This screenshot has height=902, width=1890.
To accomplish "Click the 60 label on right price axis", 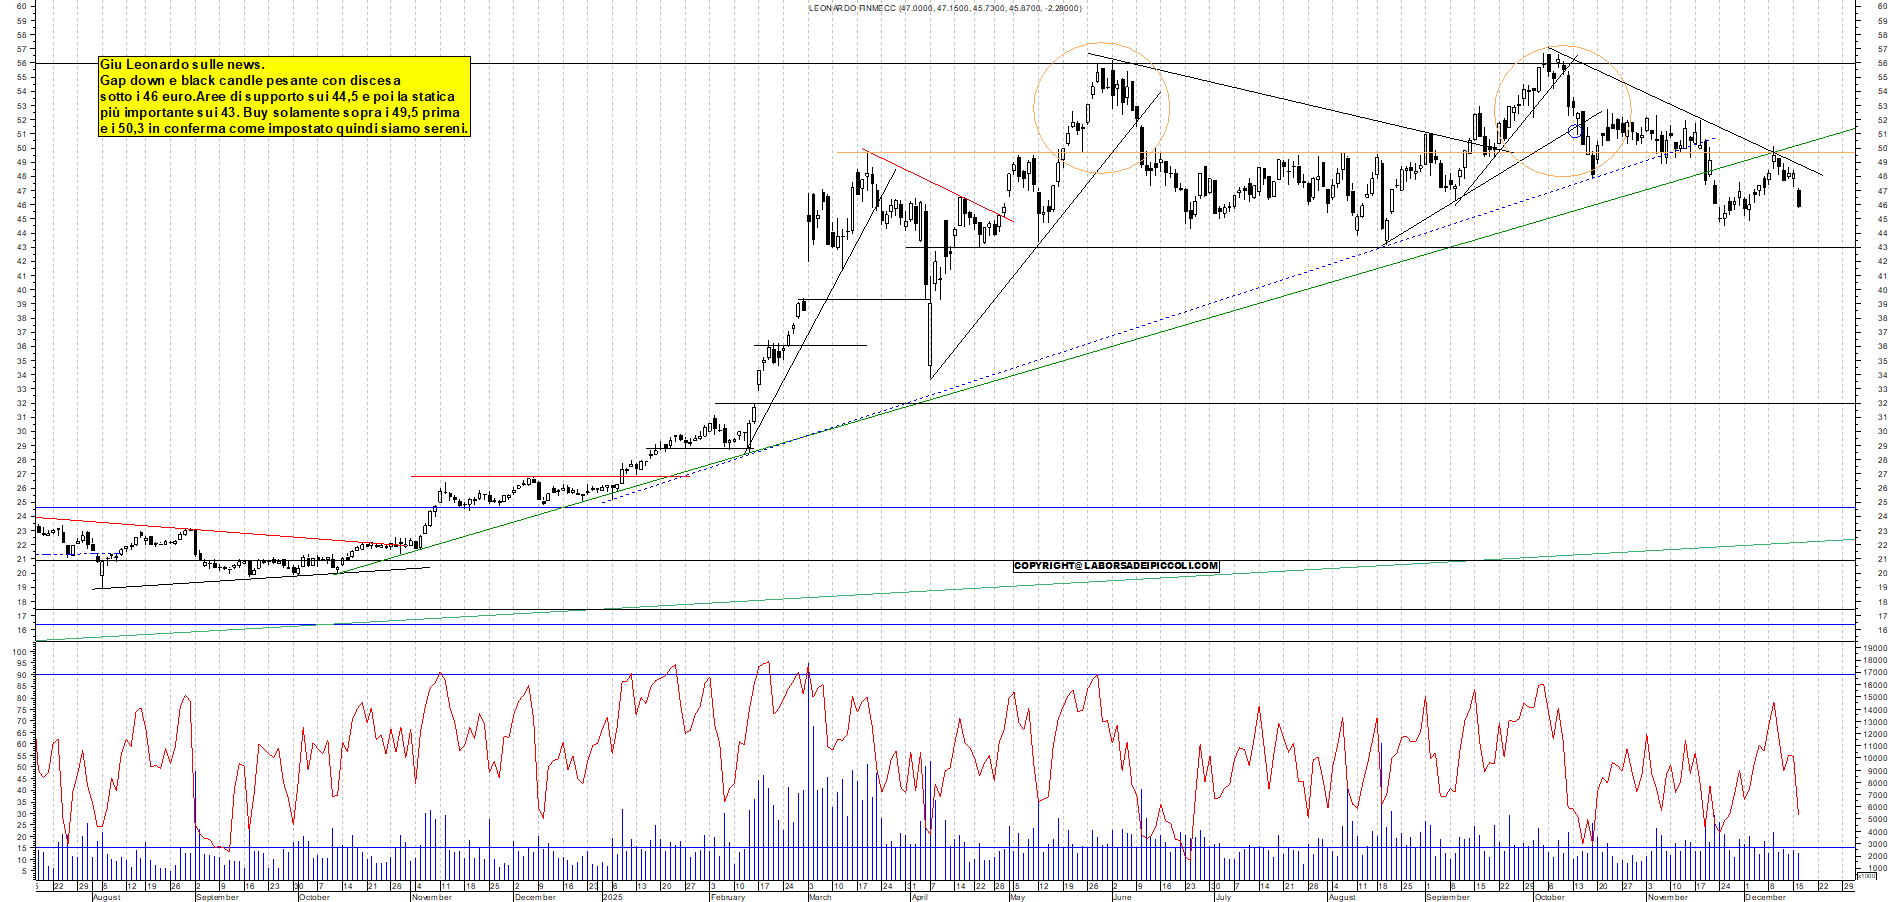I will click(1882, 6).
